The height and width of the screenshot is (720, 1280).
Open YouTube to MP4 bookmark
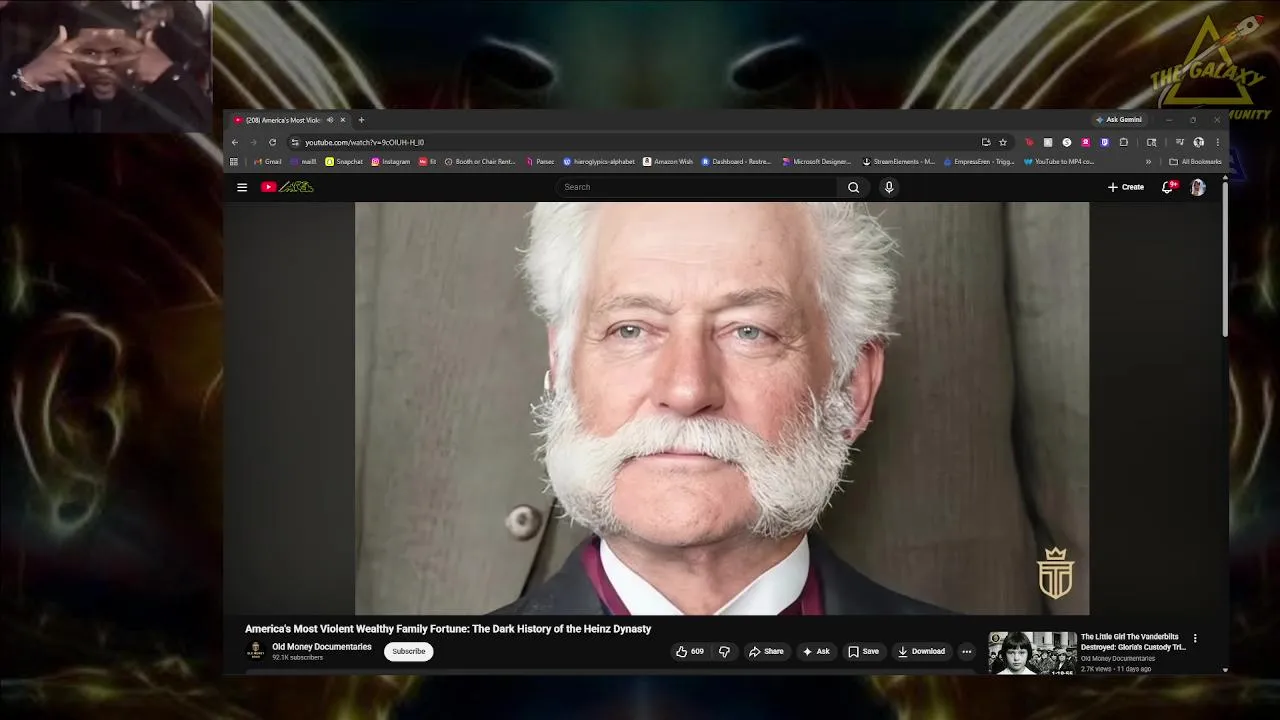1059,161
